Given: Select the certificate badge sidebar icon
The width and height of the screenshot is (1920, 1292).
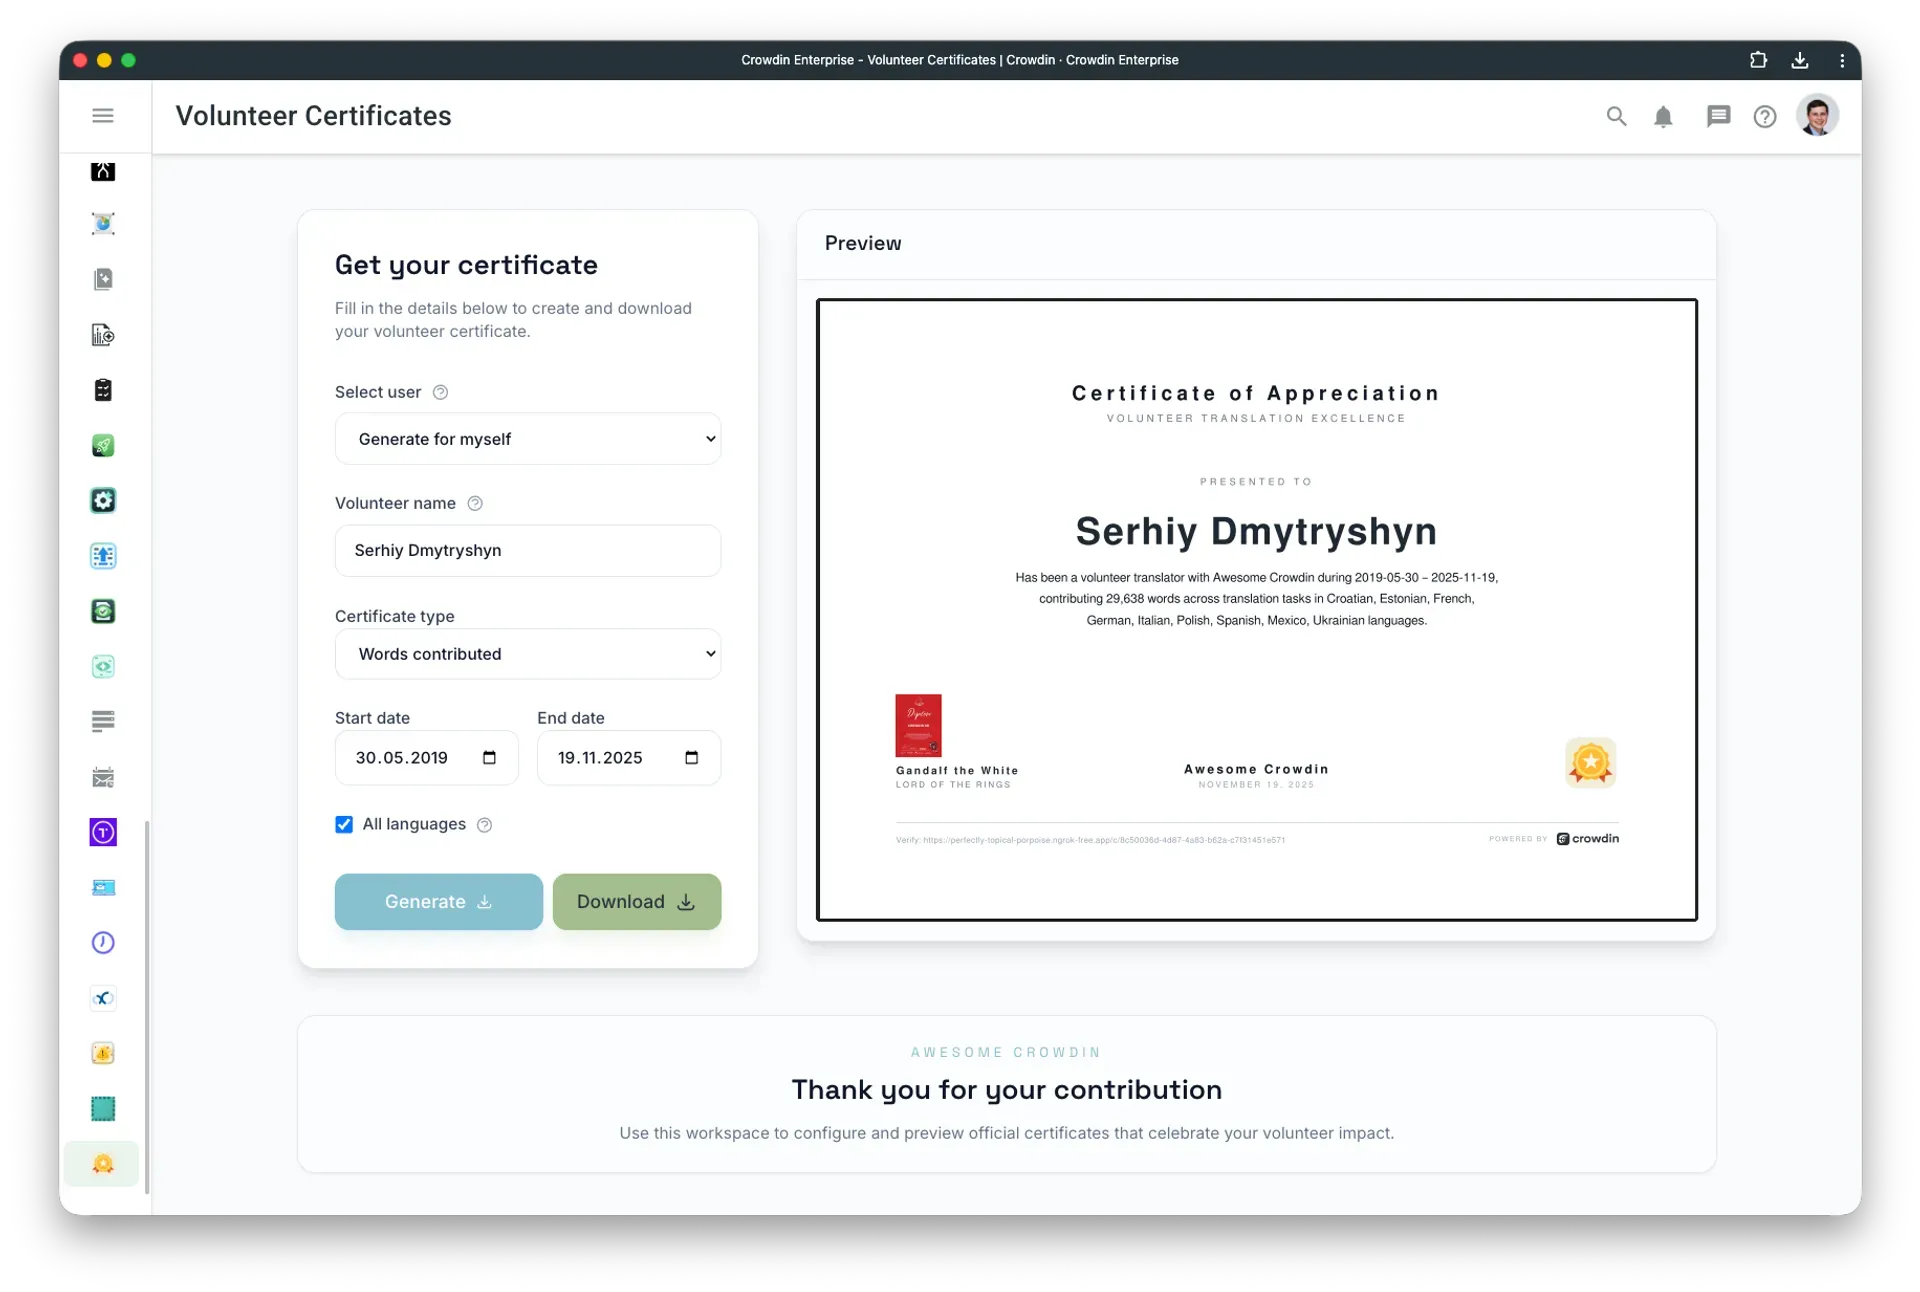Looking at the screenshot, I should 103,1164.
